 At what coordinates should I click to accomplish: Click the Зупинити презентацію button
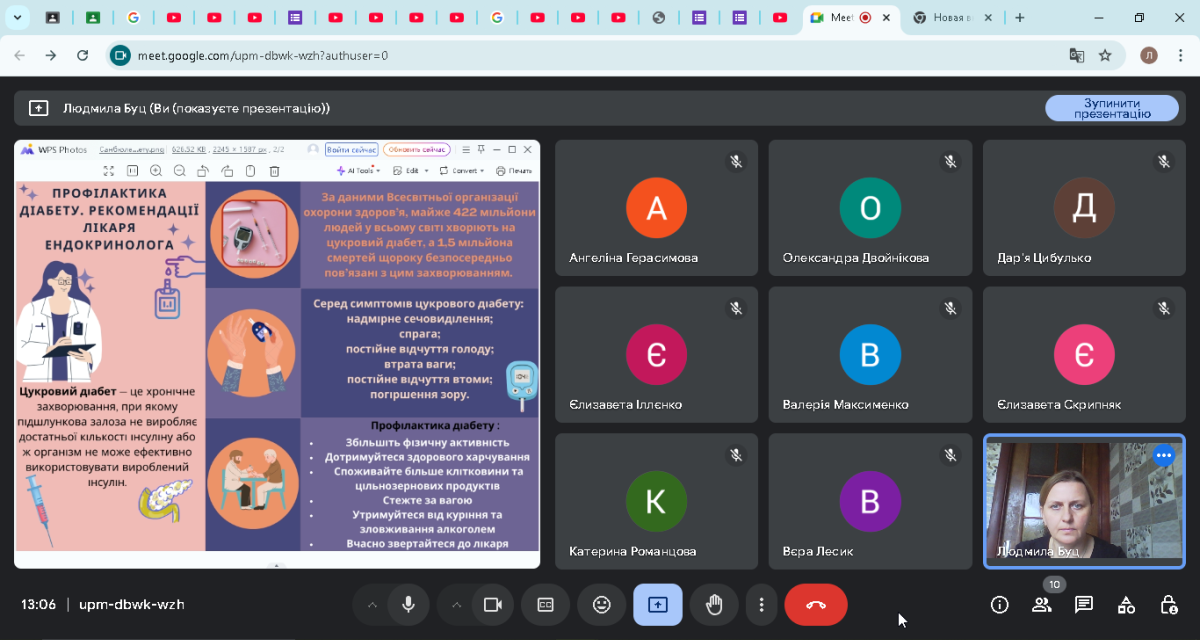pyautogui.click(x=1111, y=108)
